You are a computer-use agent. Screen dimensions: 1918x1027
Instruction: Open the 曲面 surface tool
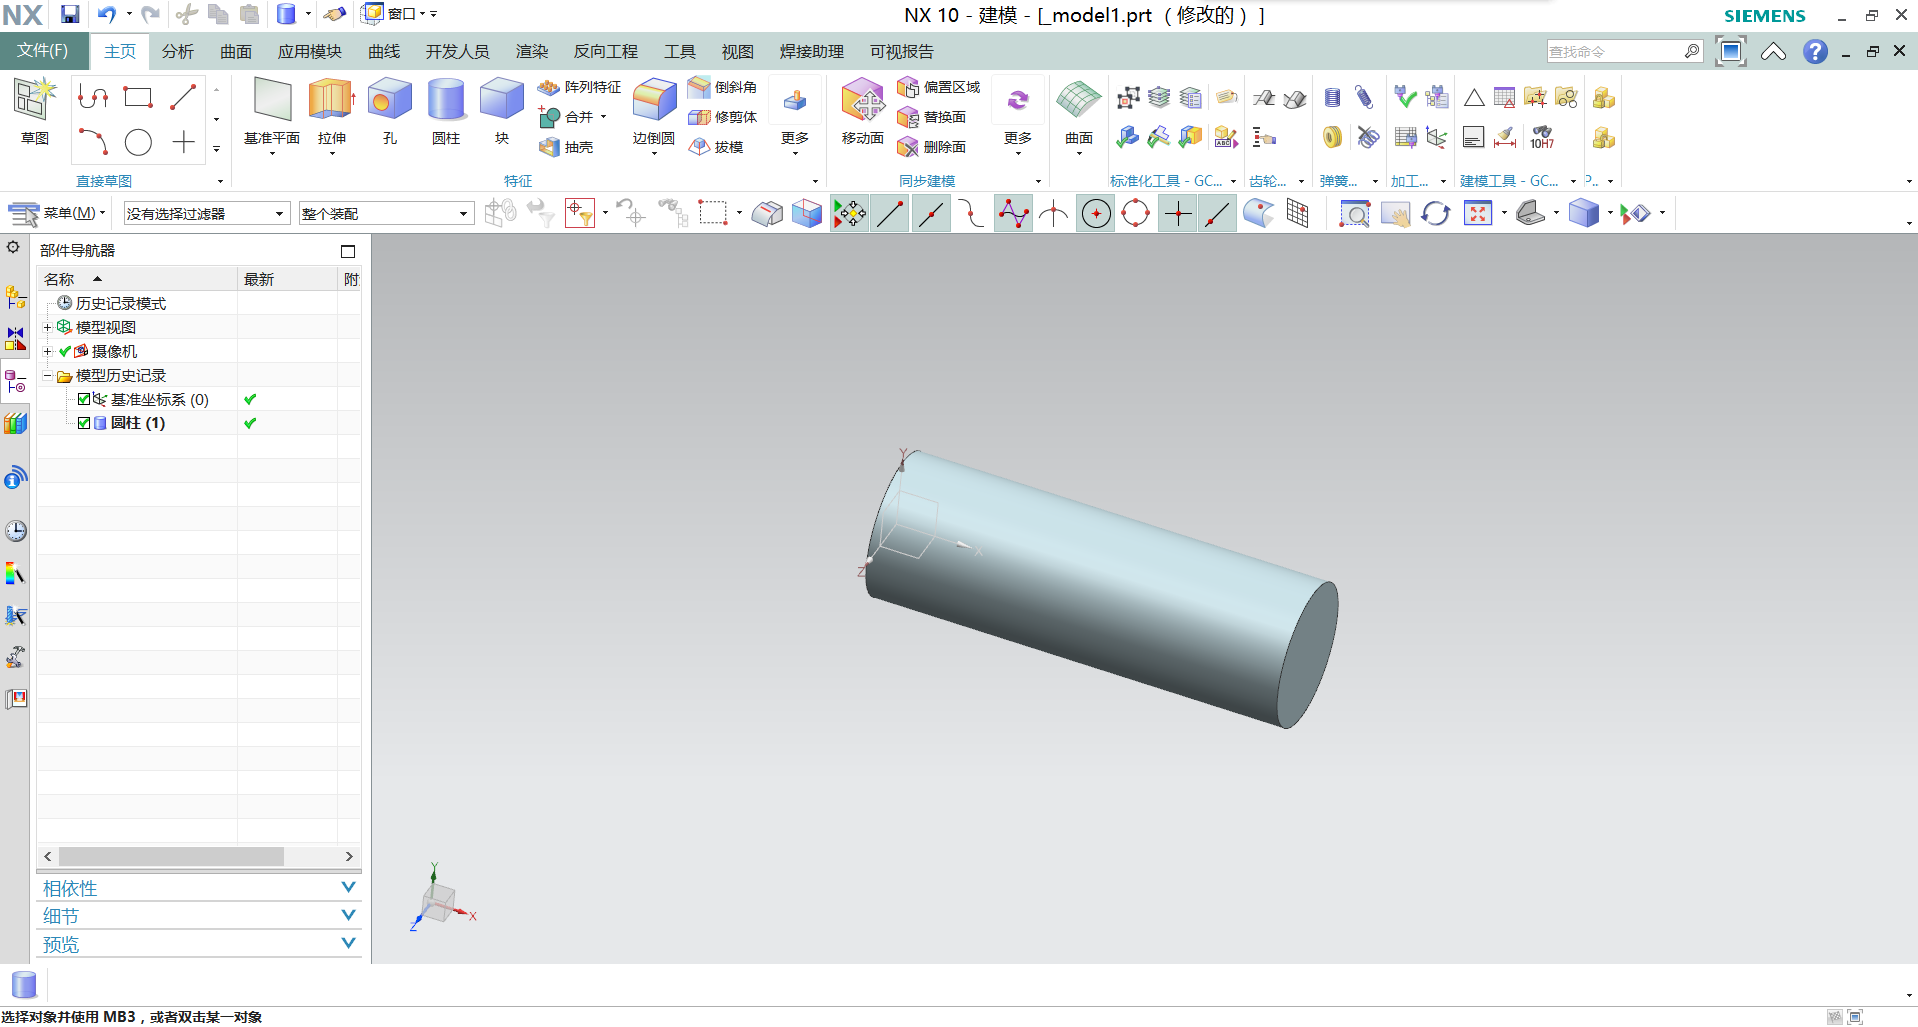(x=1079, y=113)
